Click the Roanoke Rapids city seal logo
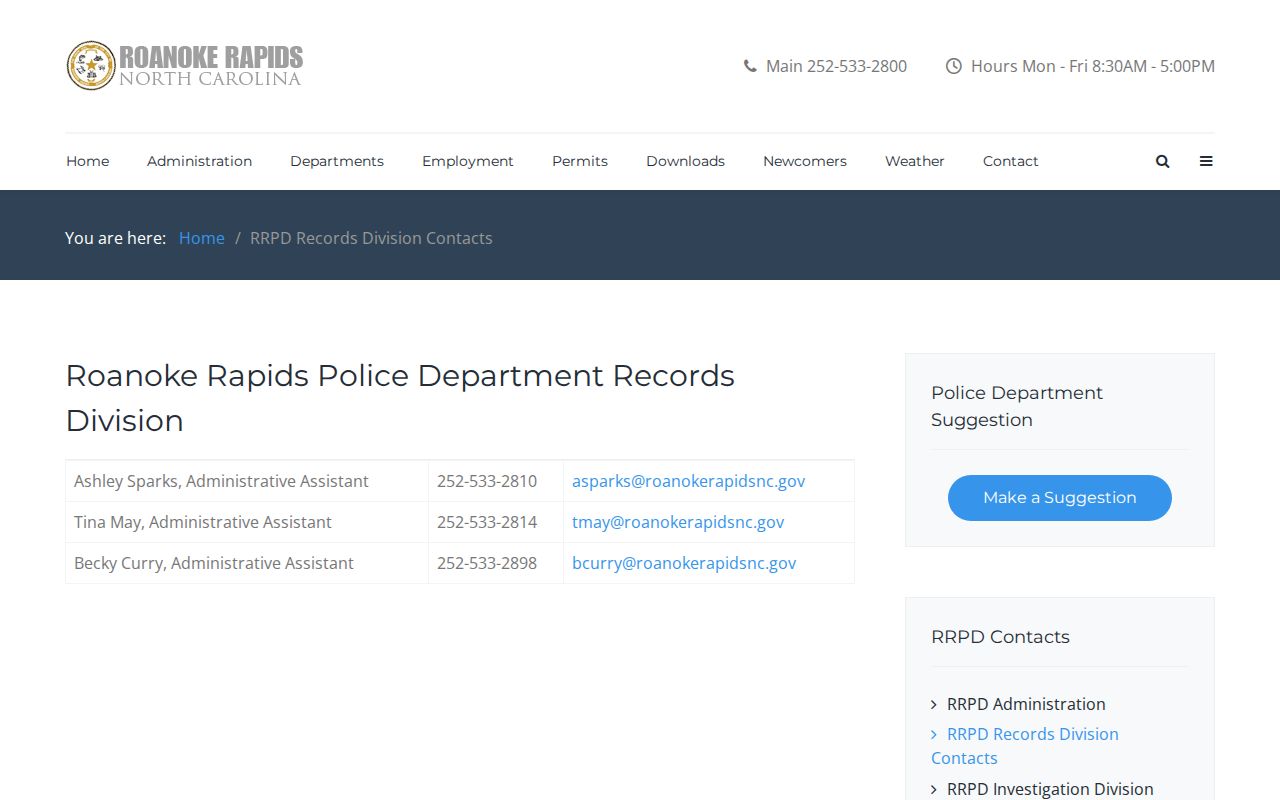The image size is (1280, 800). 91,66
